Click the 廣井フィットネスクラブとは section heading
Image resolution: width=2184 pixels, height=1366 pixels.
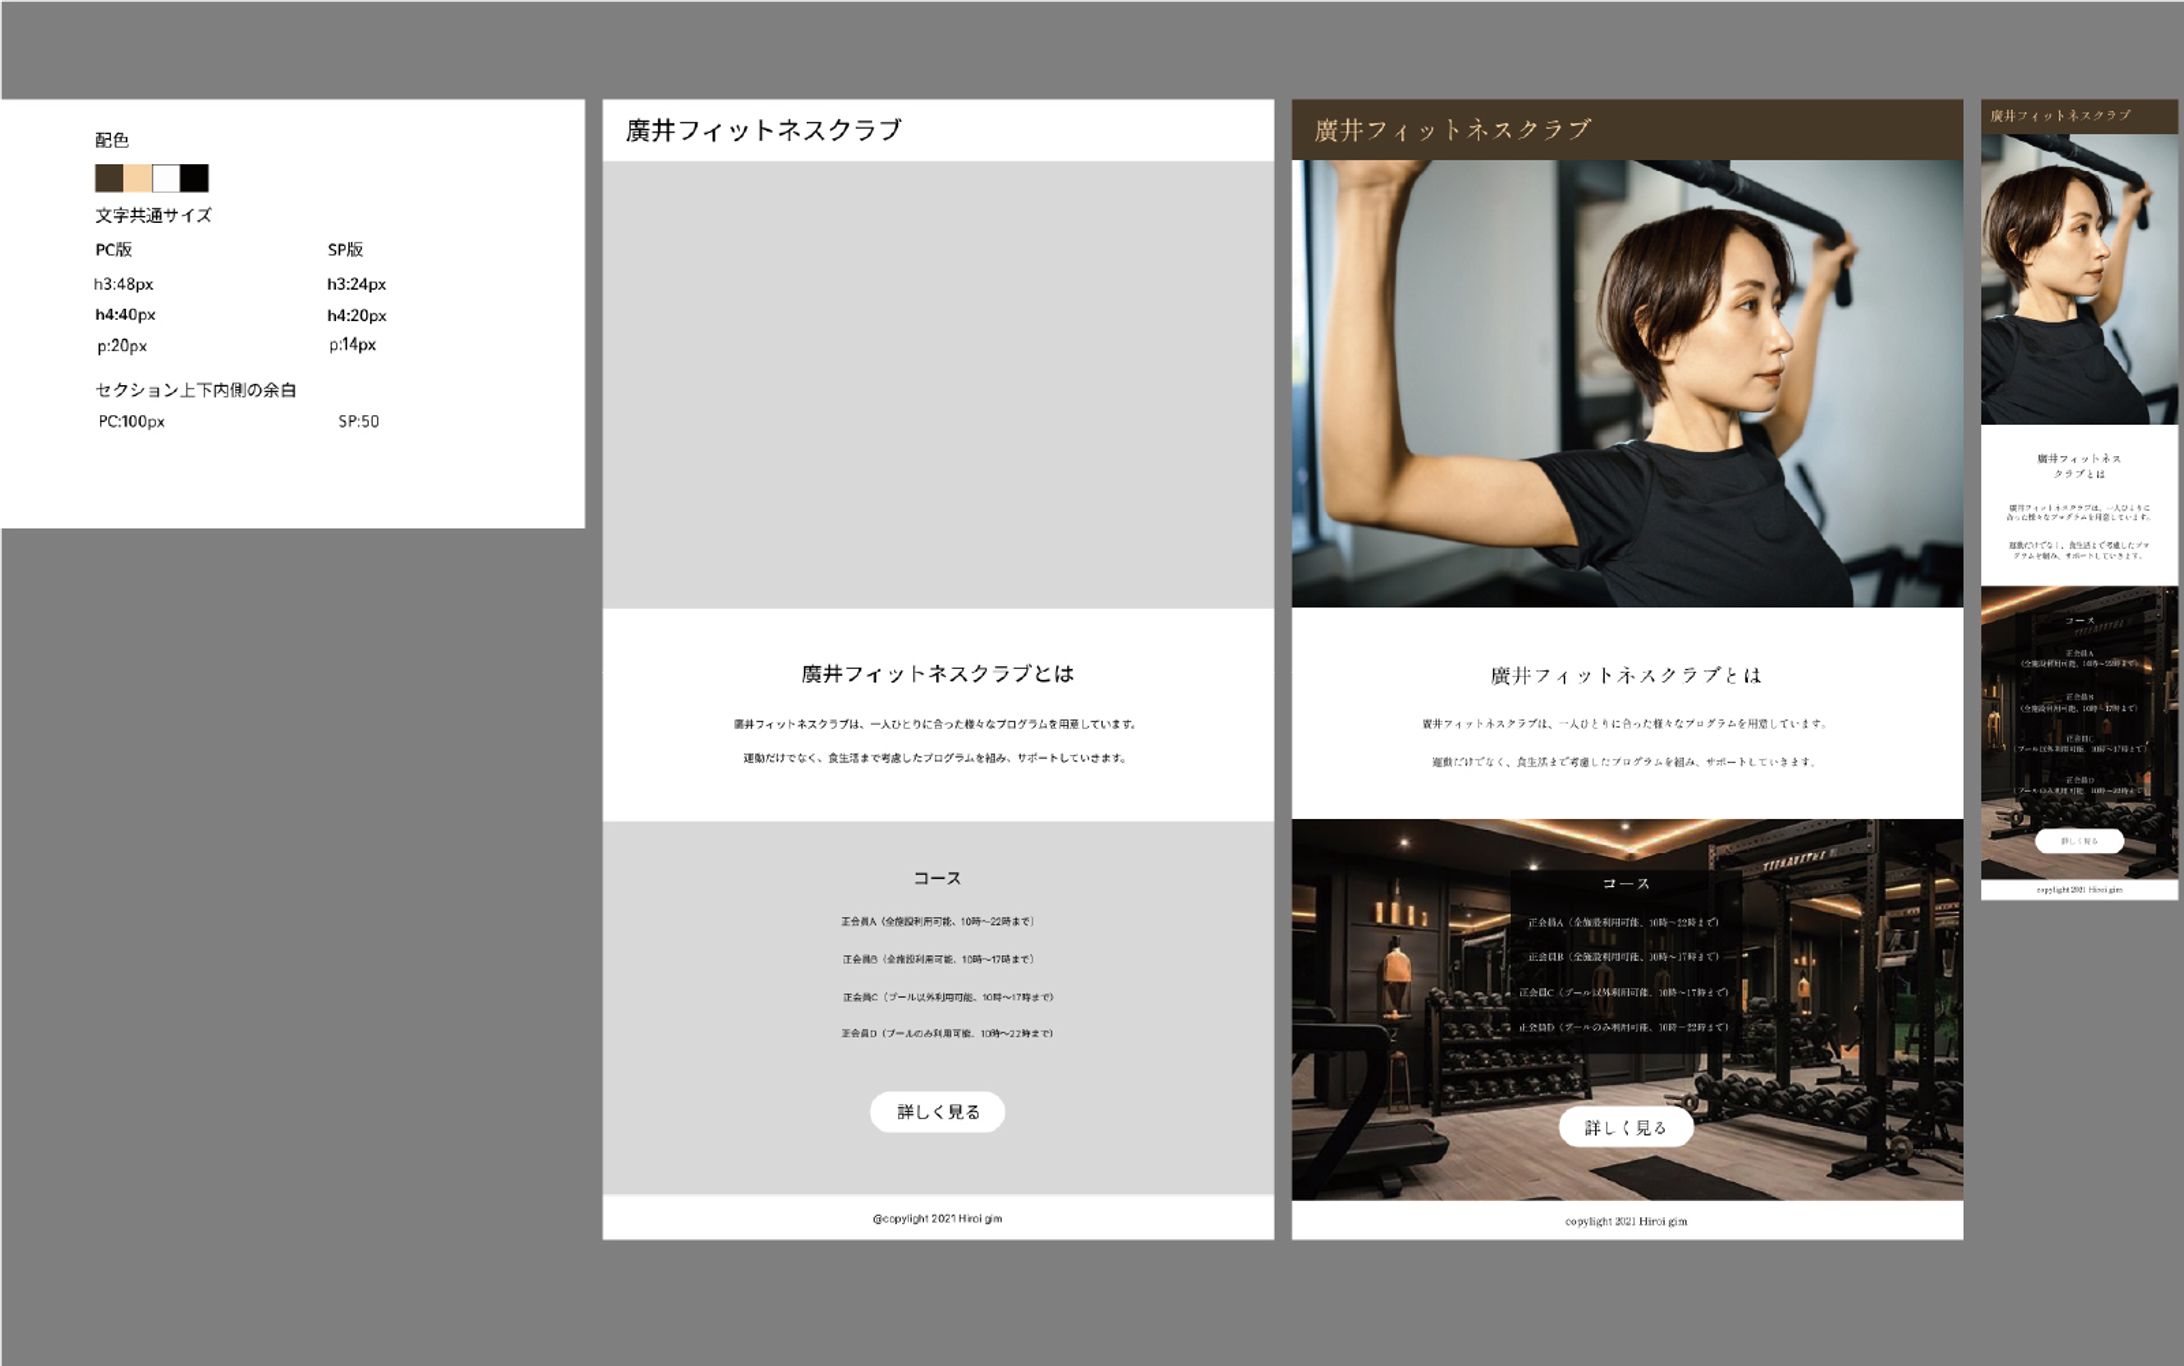938,674
